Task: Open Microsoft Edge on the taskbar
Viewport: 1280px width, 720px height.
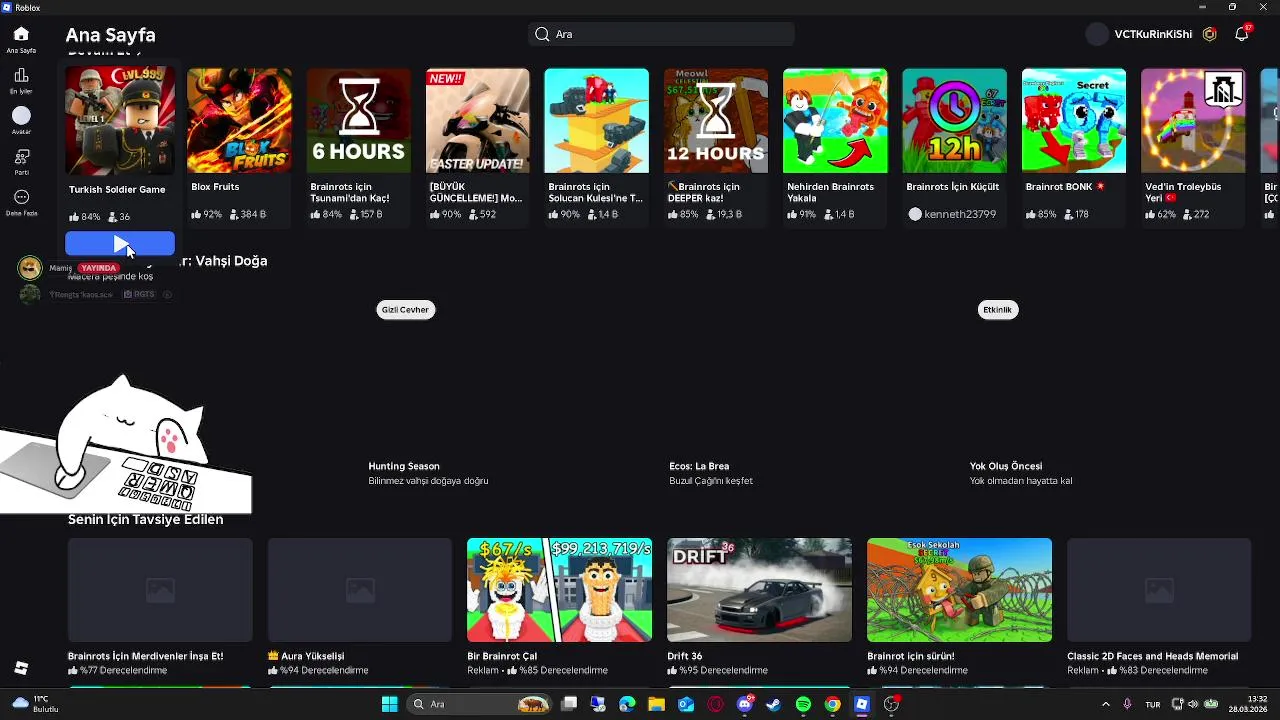Action: click(627, 704)
